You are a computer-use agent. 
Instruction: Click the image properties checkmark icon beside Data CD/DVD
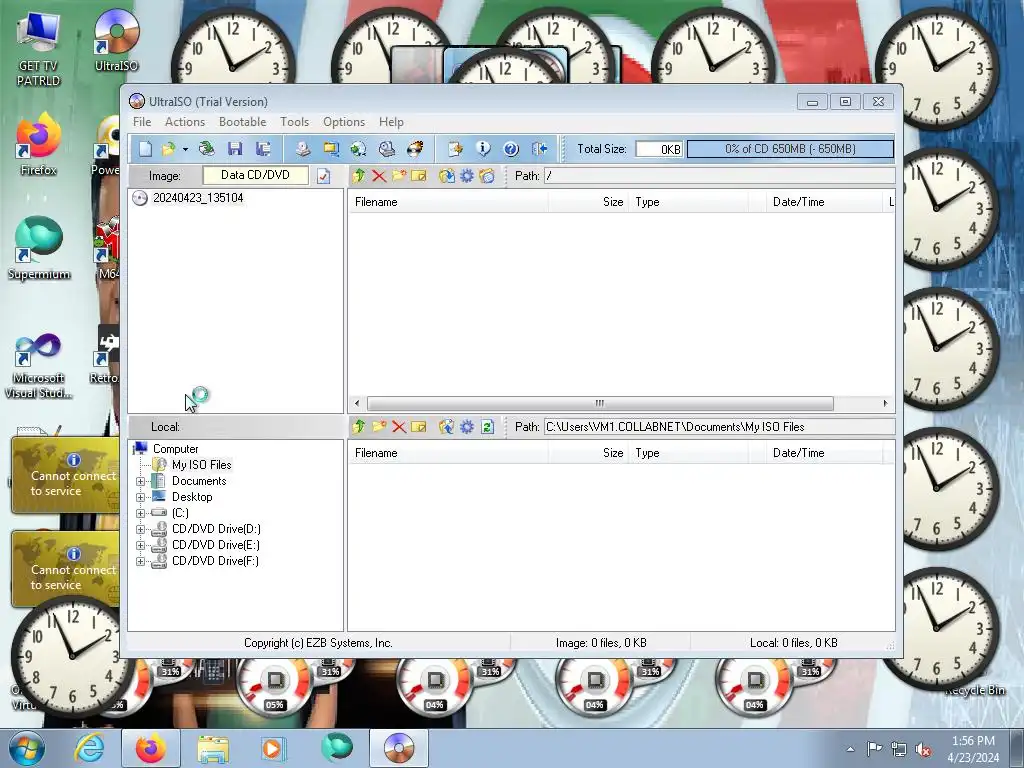(x=323, y=176)
